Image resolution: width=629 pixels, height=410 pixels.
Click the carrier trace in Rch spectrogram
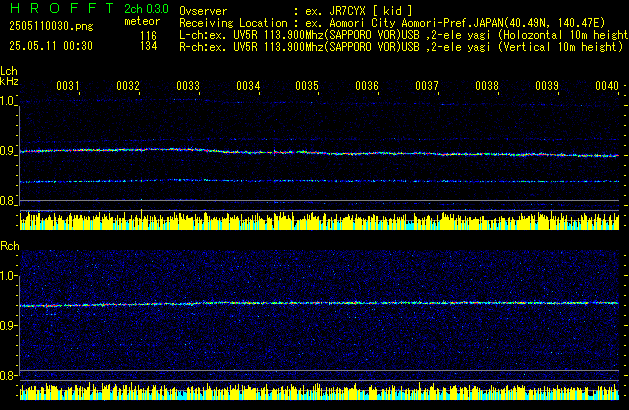319,304
